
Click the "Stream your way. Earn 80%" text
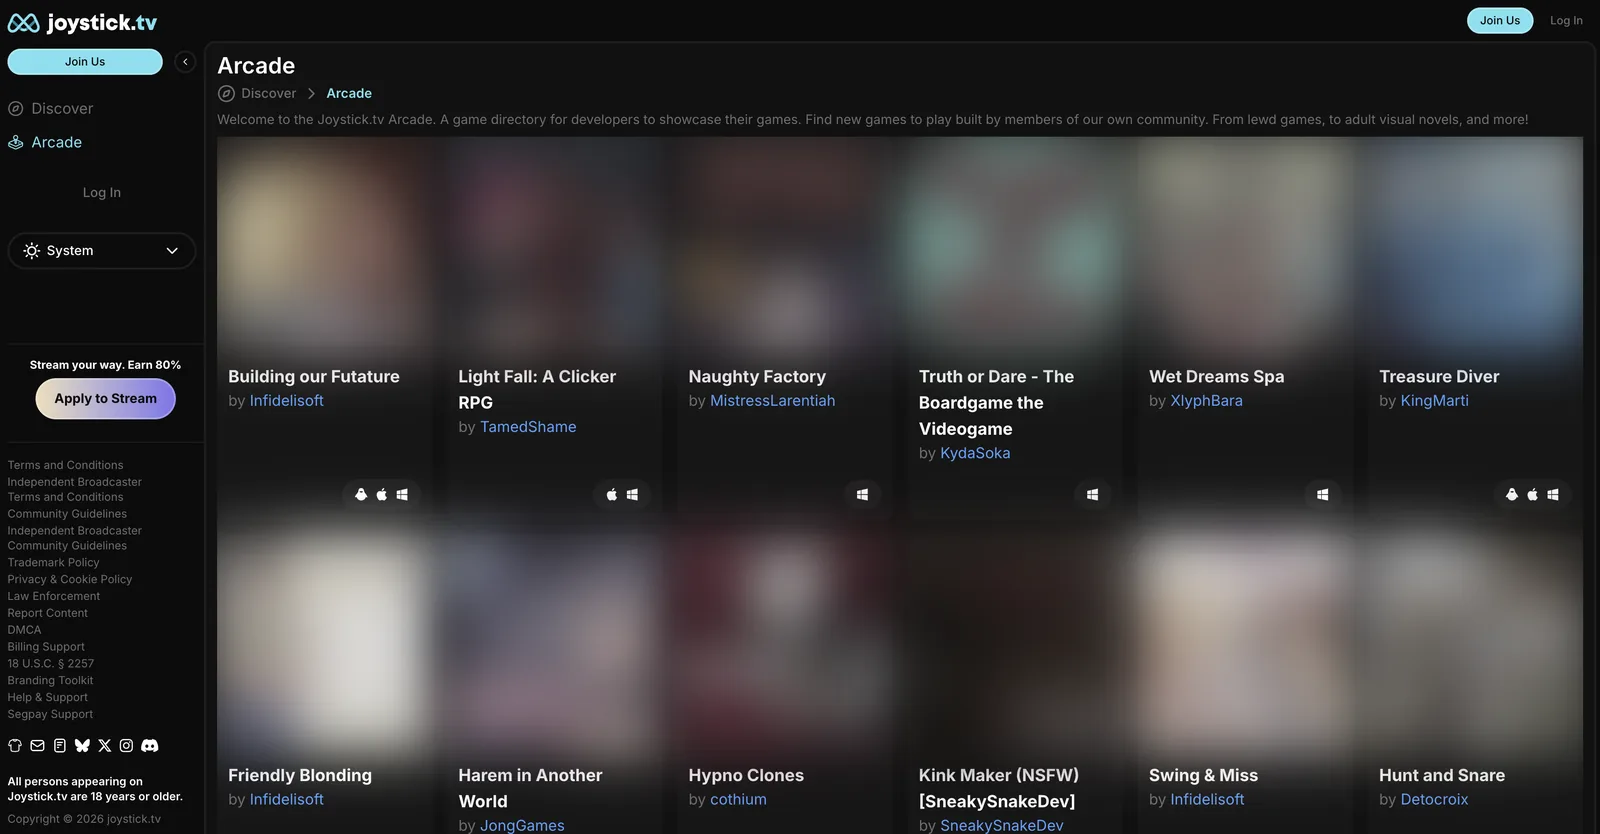[x=105, y=365]
